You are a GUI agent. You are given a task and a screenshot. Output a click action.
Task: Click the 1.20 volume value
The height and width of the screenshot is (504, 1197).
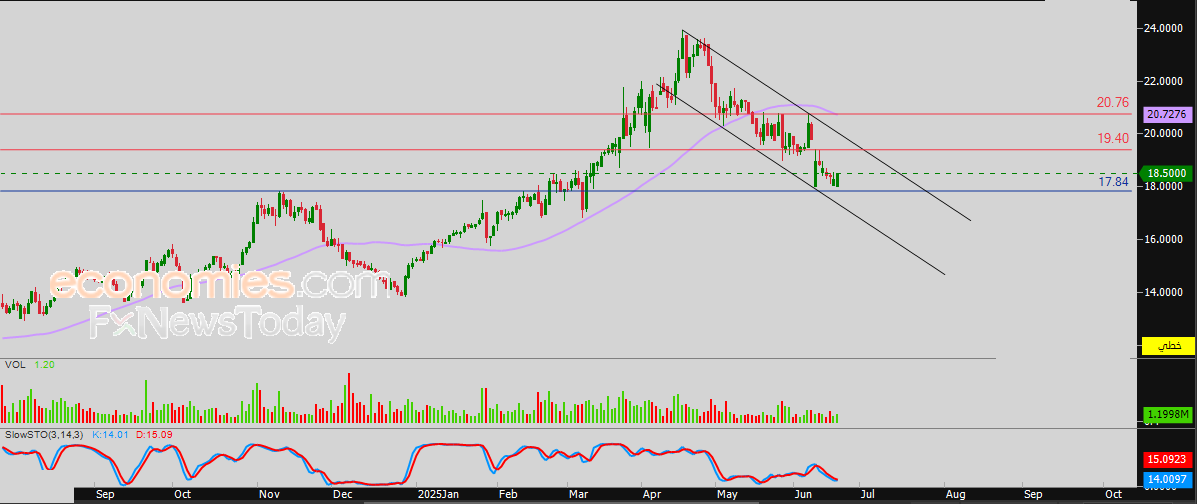tap(44, 365)
